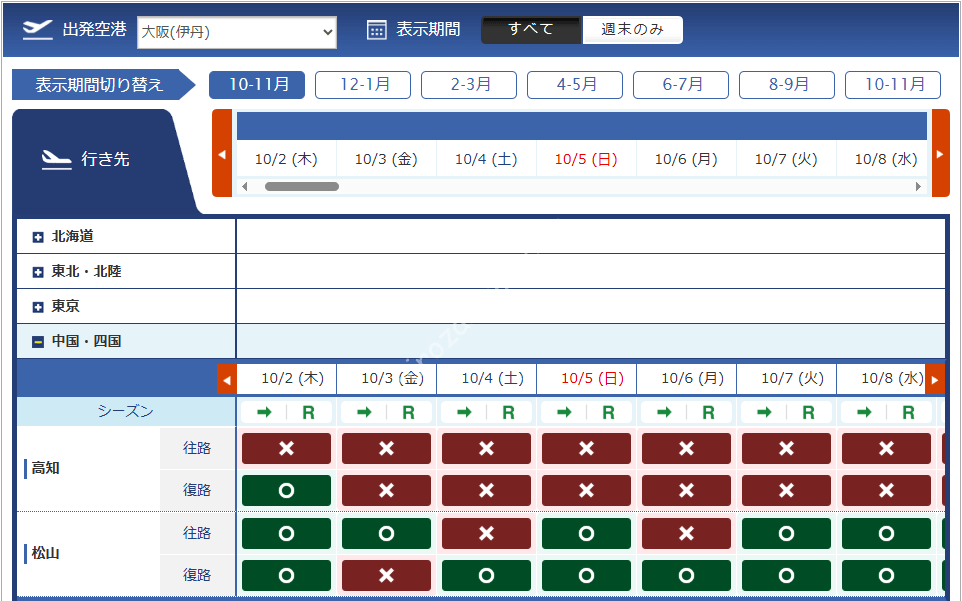The image size is (962, 601).
Task: Click the previous-dates arrow in 中国・四国 date row
Action: pos(226,380)
